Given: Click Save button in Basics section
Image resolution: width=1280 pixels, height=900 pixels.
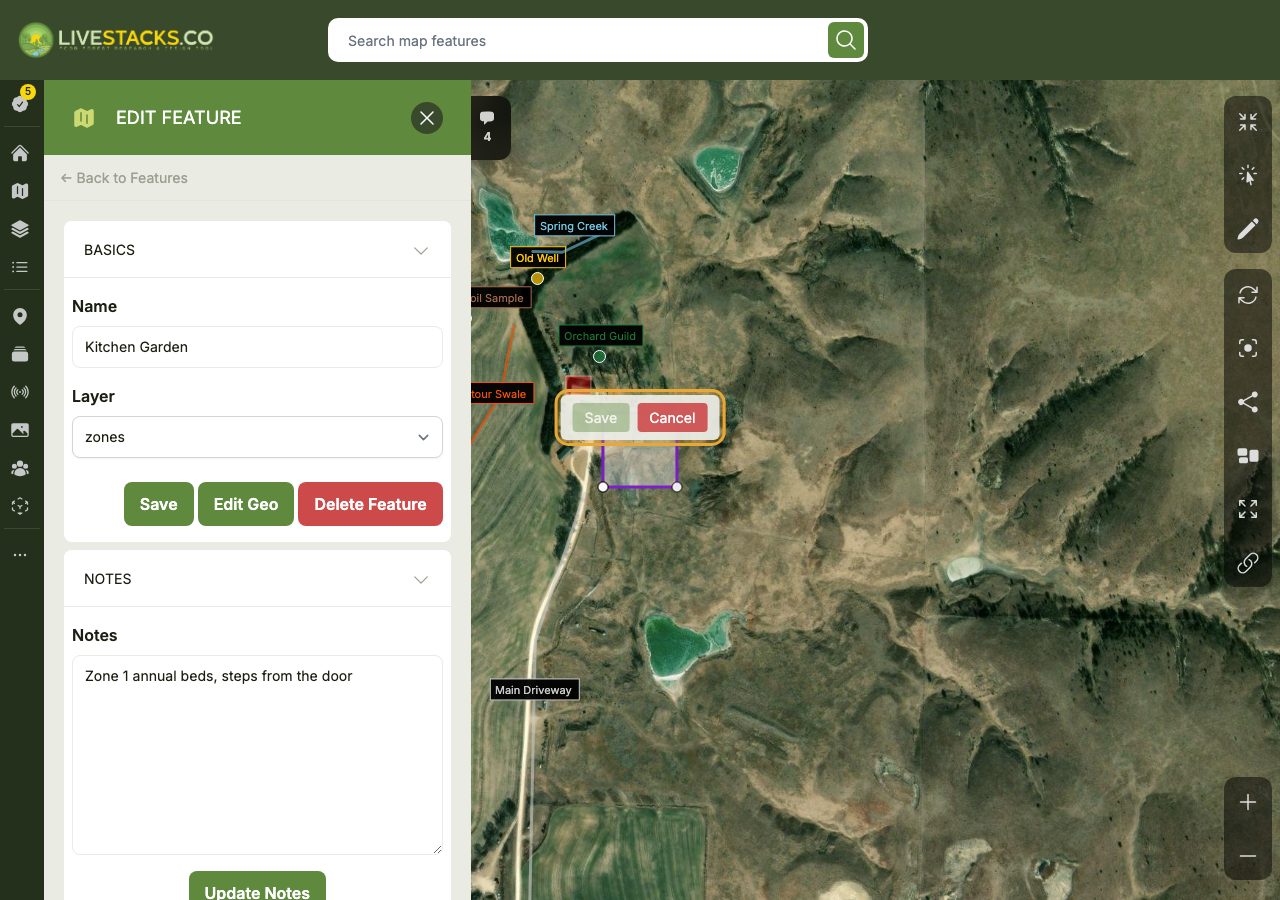Looking at the screenshot, I should pos(158,504).
